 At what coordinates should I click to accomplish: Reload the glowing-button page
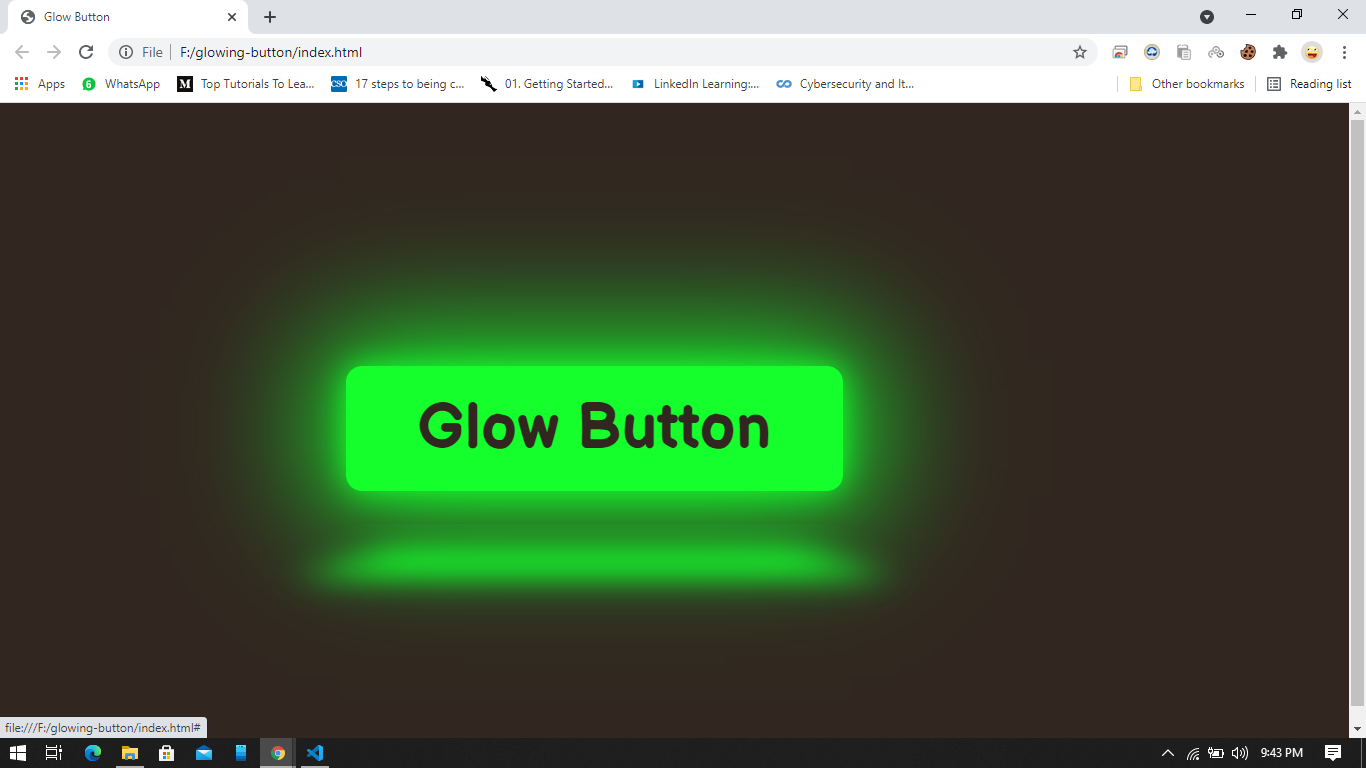click(x=86, y=52)
